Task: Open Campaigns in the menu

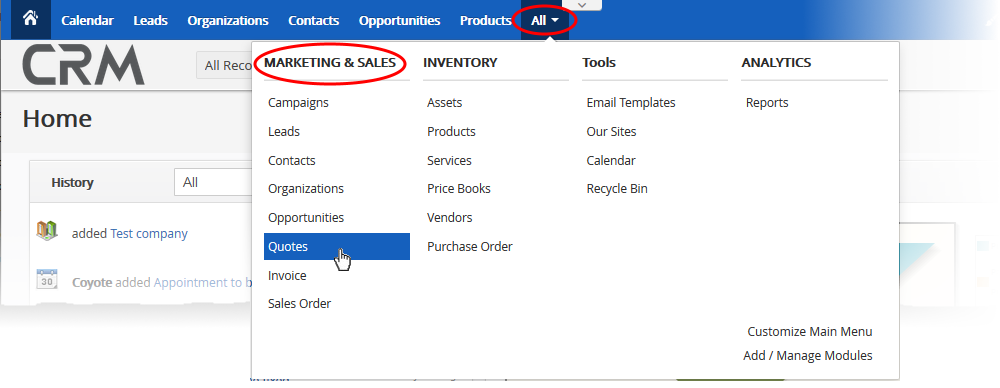Action: (298, 103)
